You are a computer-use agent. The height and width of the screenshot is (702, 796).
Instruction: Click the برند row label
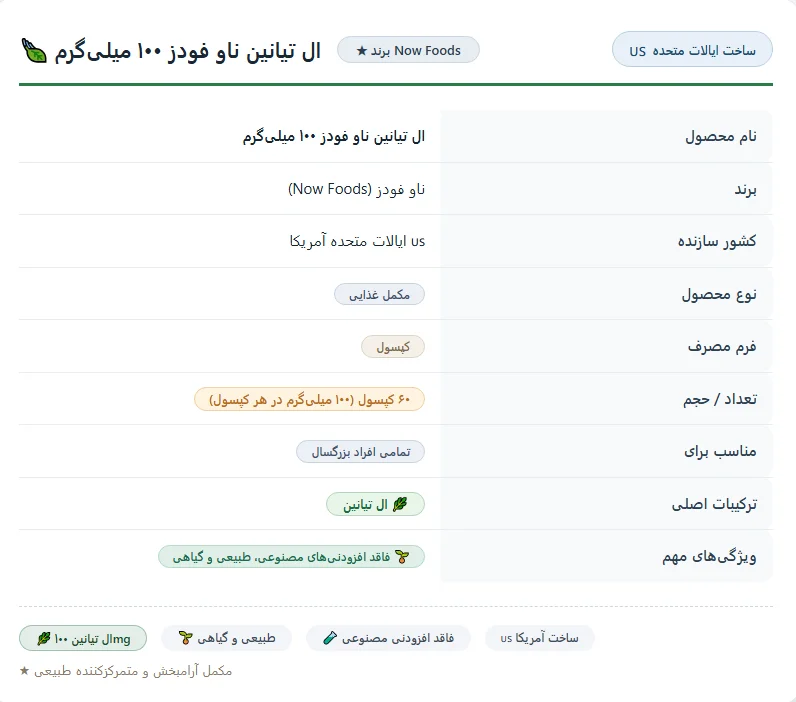pos(745,190)
